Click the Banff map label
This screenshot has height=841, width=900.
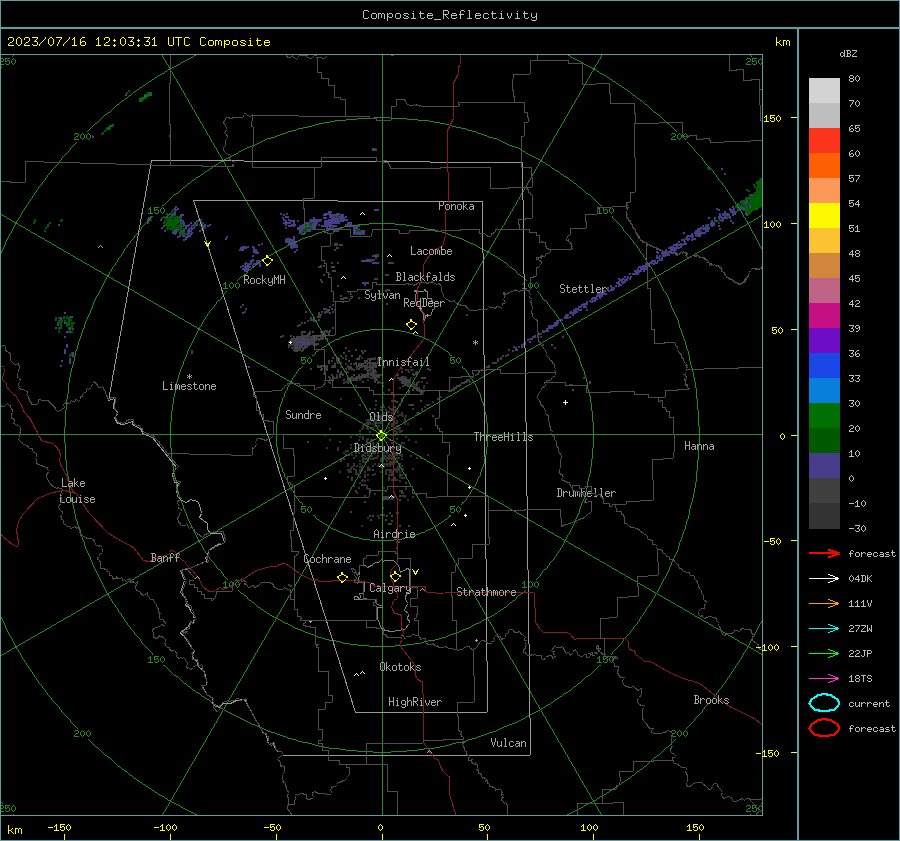(x=165, y=557)
